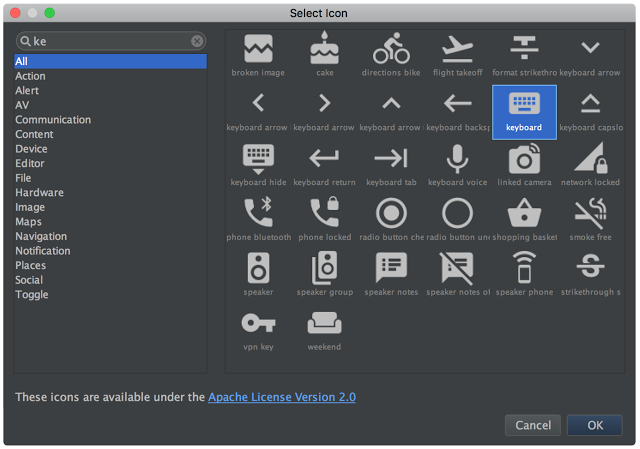Screen dimensions: 640x449
Task: Select the phone bluetooth icon
Action: coord(258,212)
